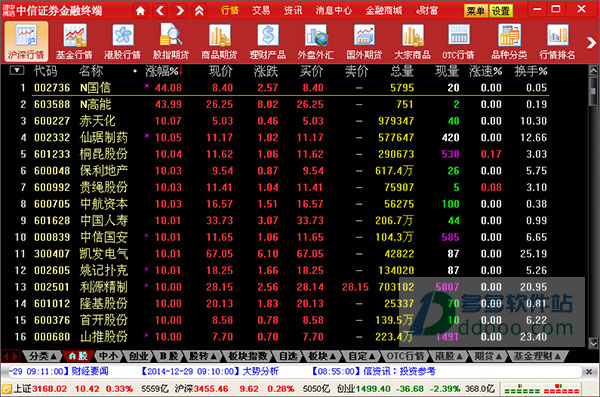Switch to the 创业 tab
Screen dimensions: 600x397
138,356
